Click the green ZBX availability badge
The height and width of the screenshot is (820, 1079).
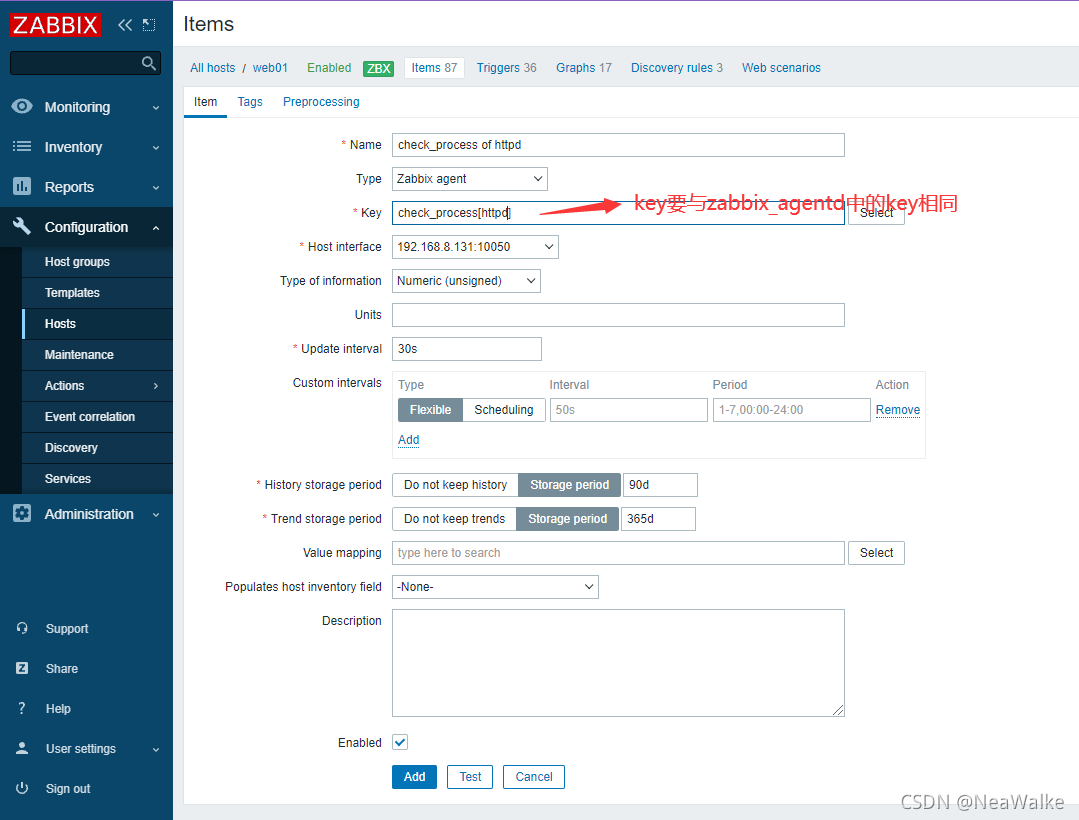(378, 68)
